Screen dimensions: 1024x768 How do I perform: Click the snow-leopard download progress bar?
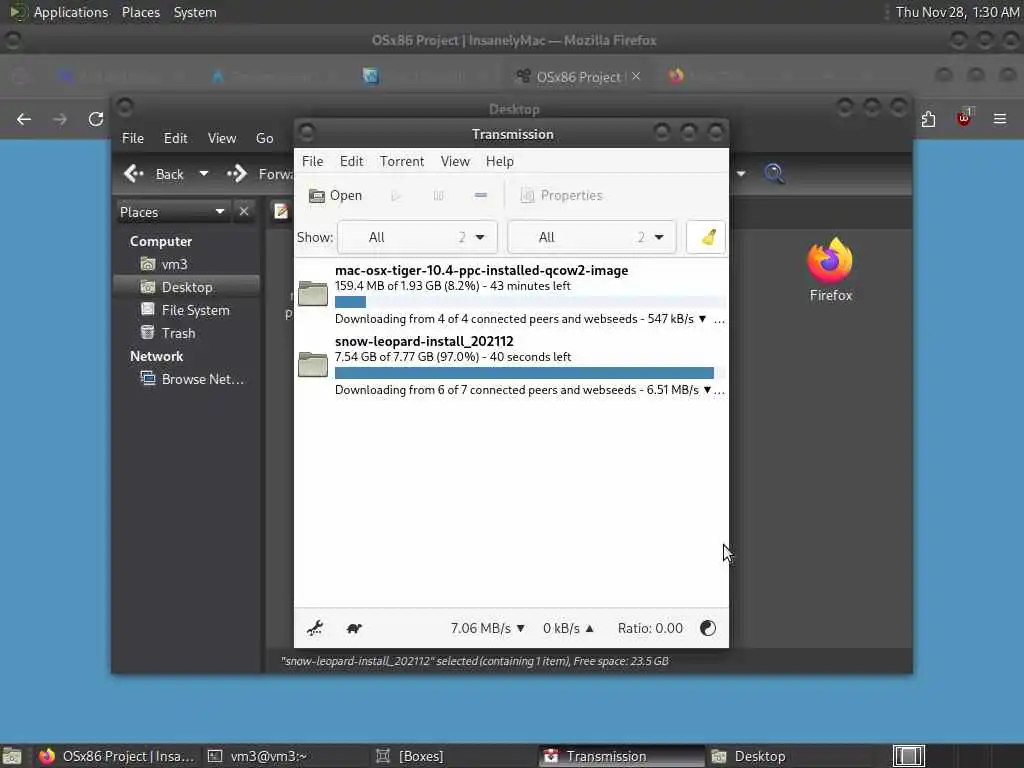(x=530, y=373)
